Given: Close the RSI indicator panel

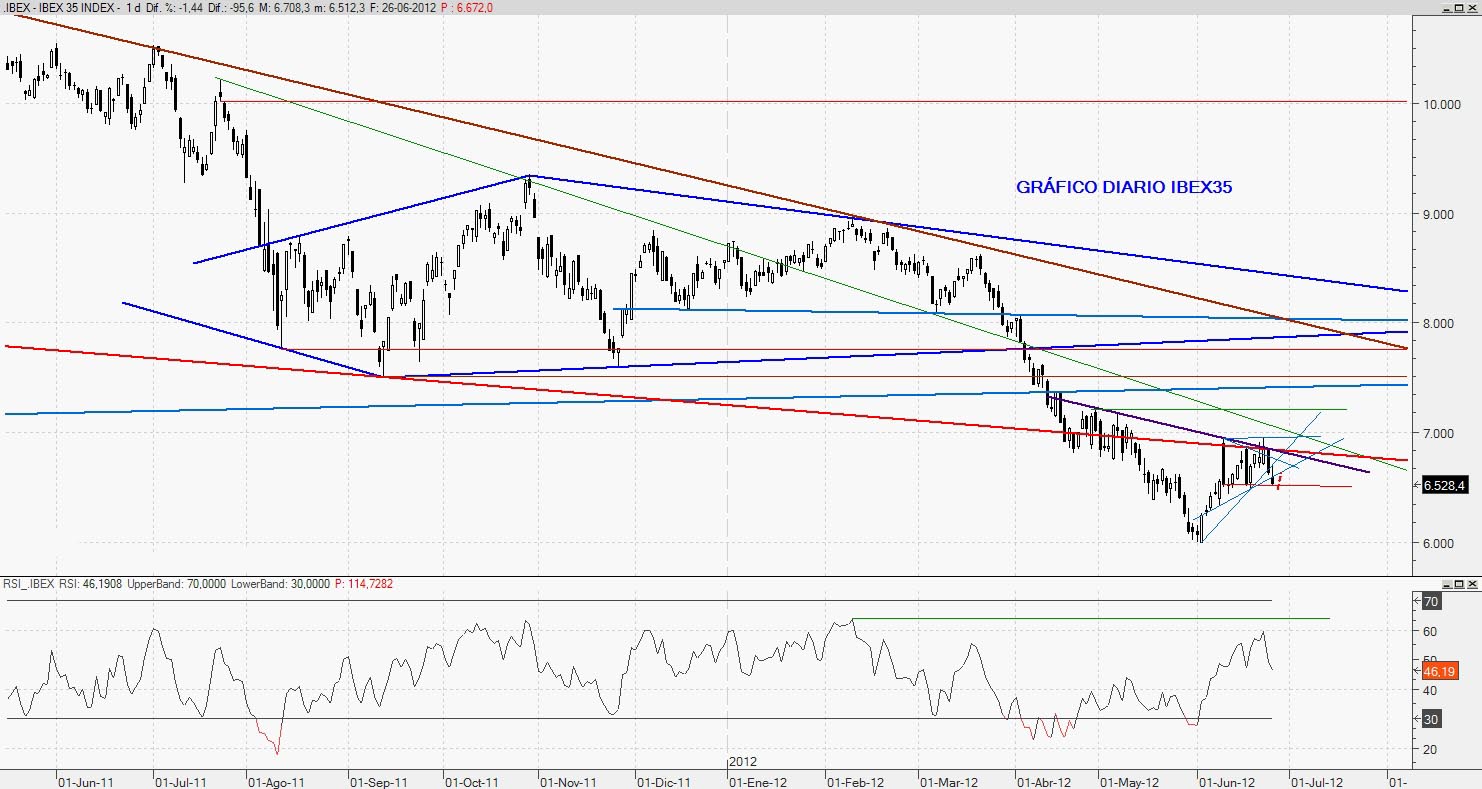Looking at the screenshot, I should 1473,584.
